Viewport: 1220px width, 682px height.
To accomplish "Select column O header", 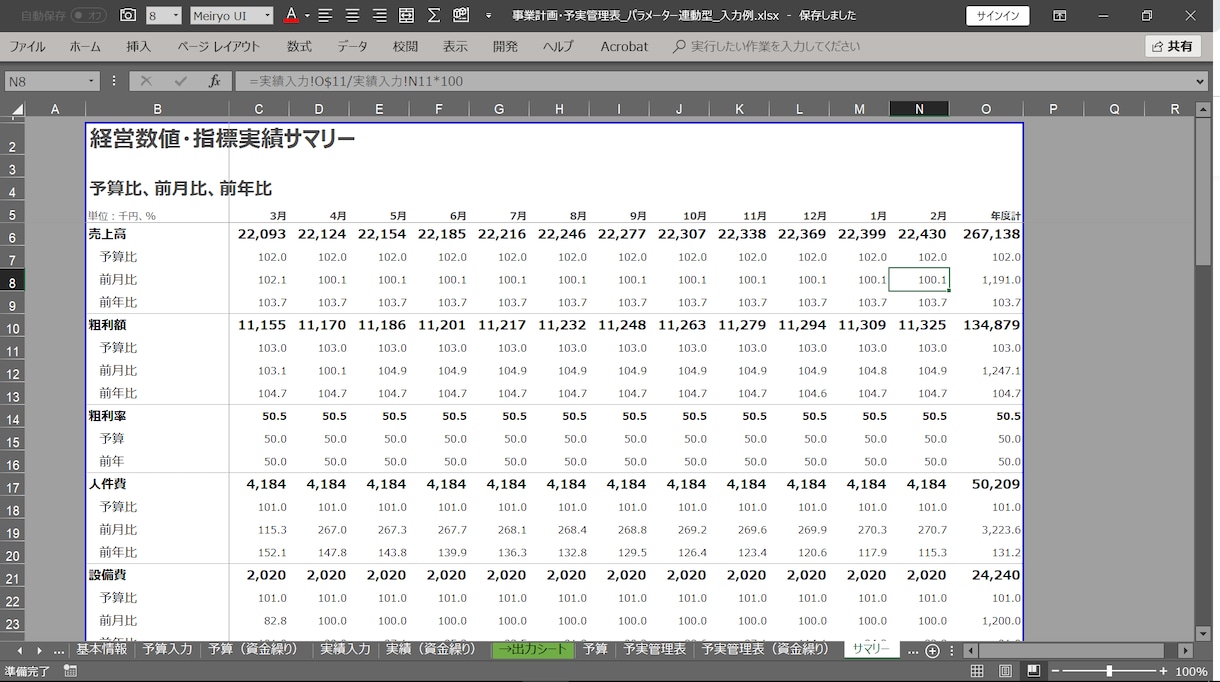I will coord(986,109).
